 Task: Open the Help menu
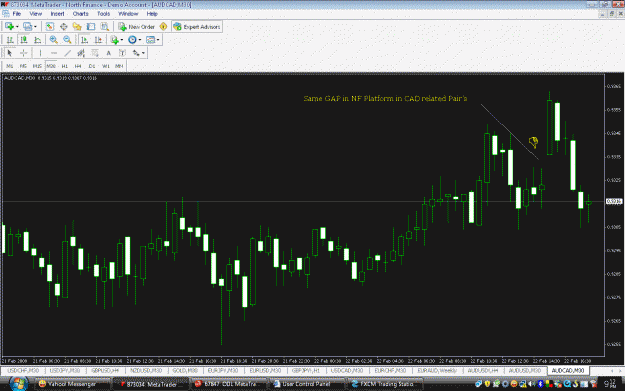pyautogui.click(x=152, y=14)
